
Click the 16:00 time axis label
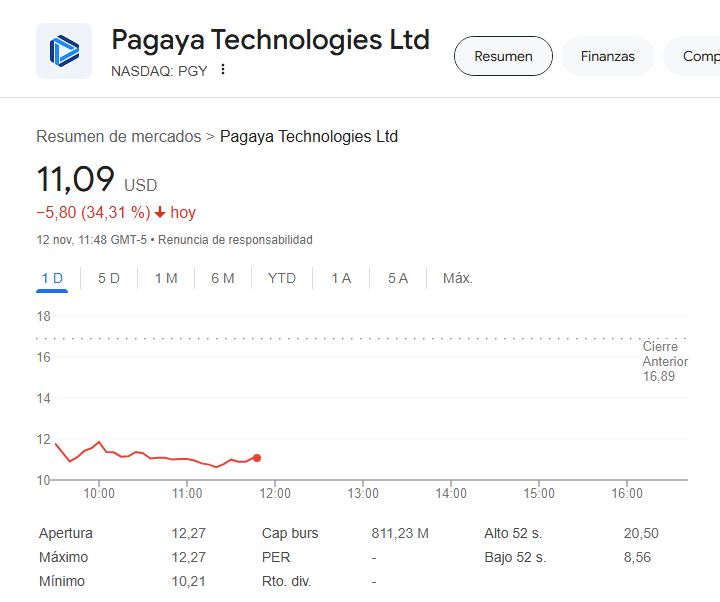click(x=627, y=494)
